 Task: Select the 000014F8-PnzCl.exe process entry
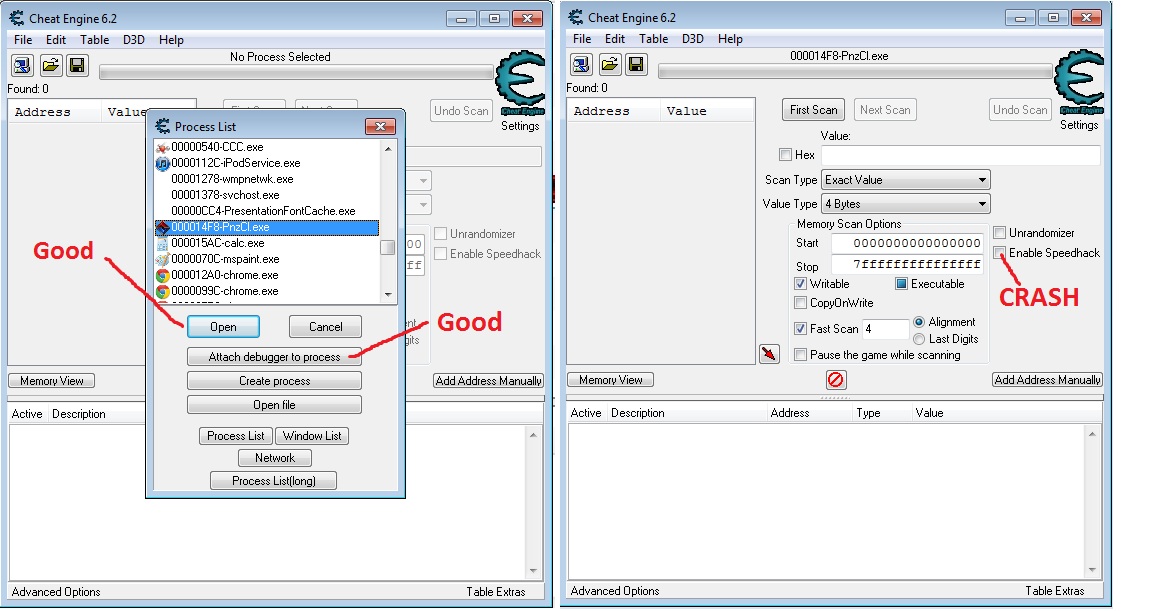[x=266, y=227]
